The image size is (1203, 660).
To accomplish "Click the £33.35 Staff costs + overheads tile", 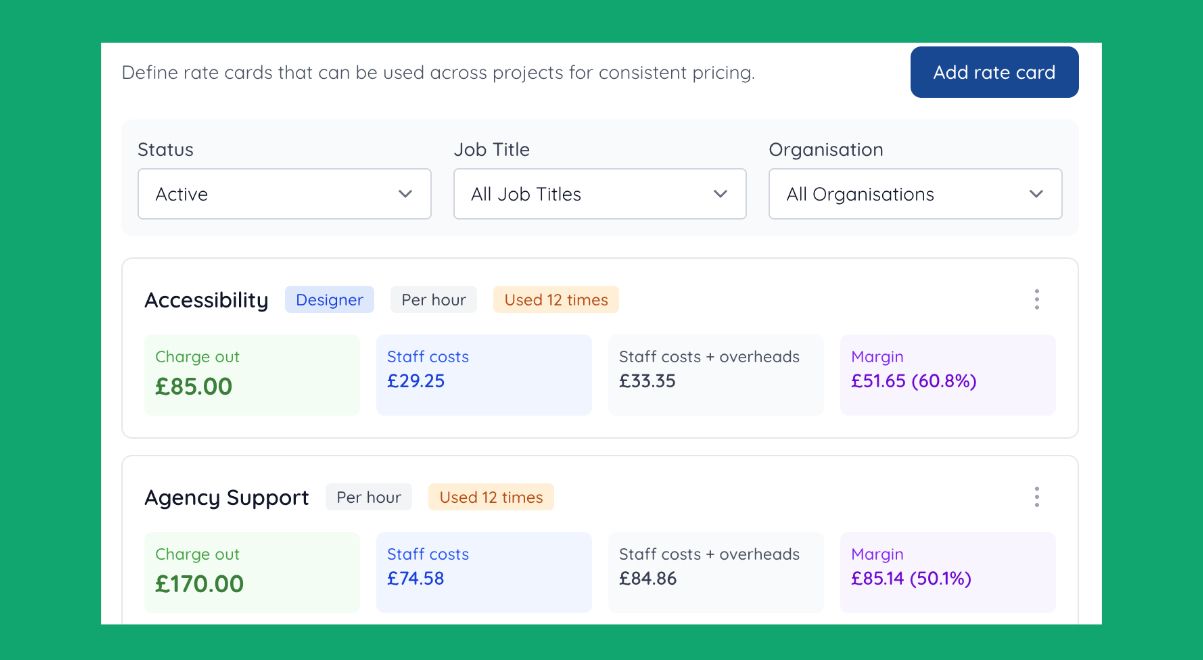I will (716, 374).
